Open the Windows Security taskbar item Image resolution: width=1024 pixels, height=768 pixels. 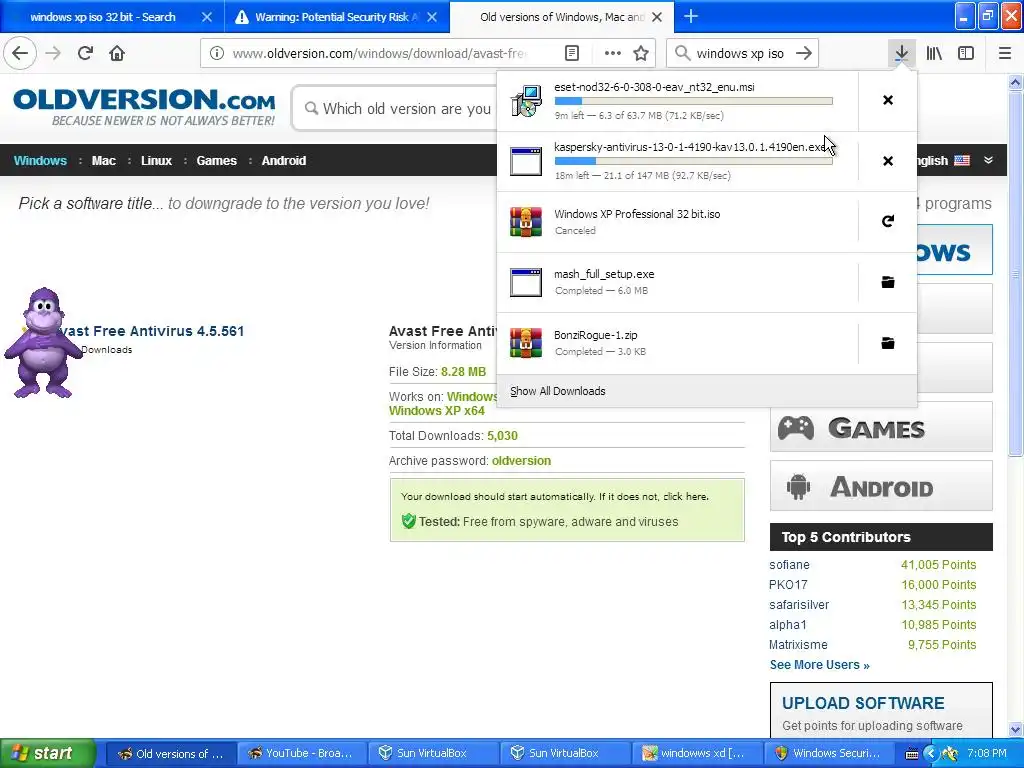[x=827, y=753]
